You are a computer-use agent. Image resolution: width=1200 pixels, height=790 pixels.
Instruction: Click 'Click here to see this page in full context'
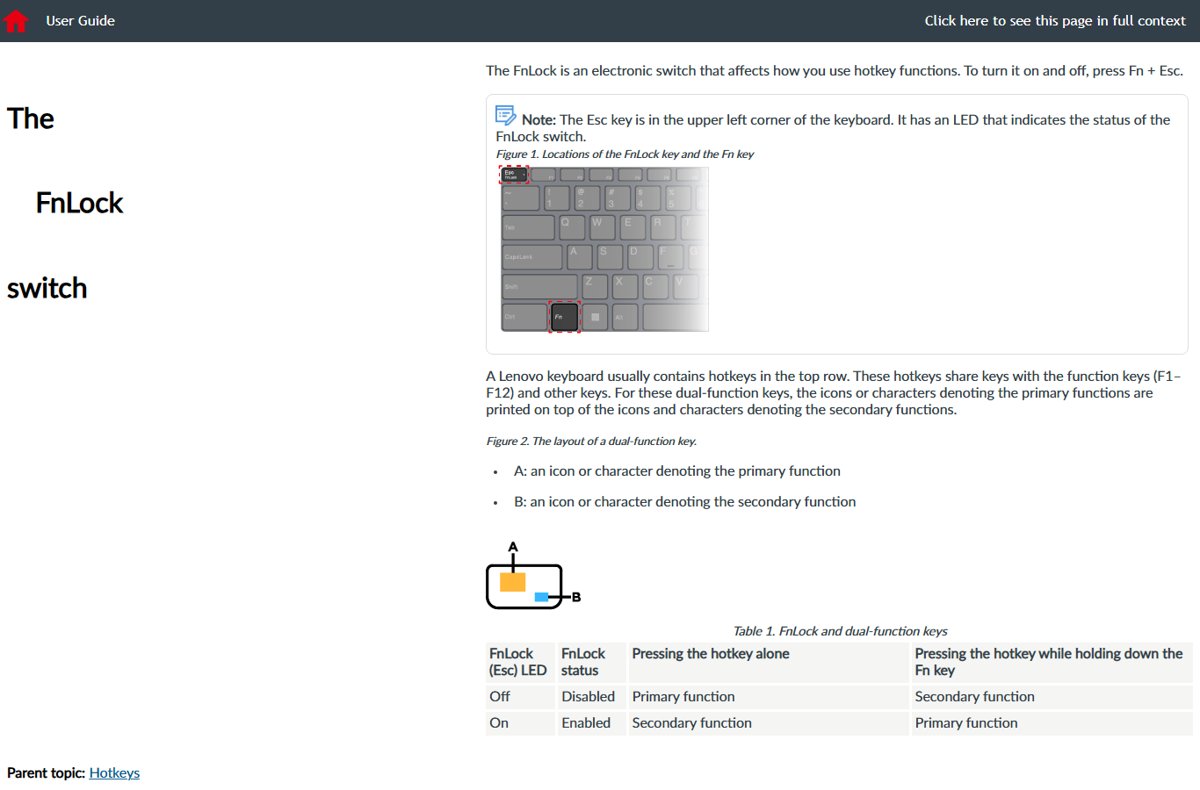pos(1055,20)
